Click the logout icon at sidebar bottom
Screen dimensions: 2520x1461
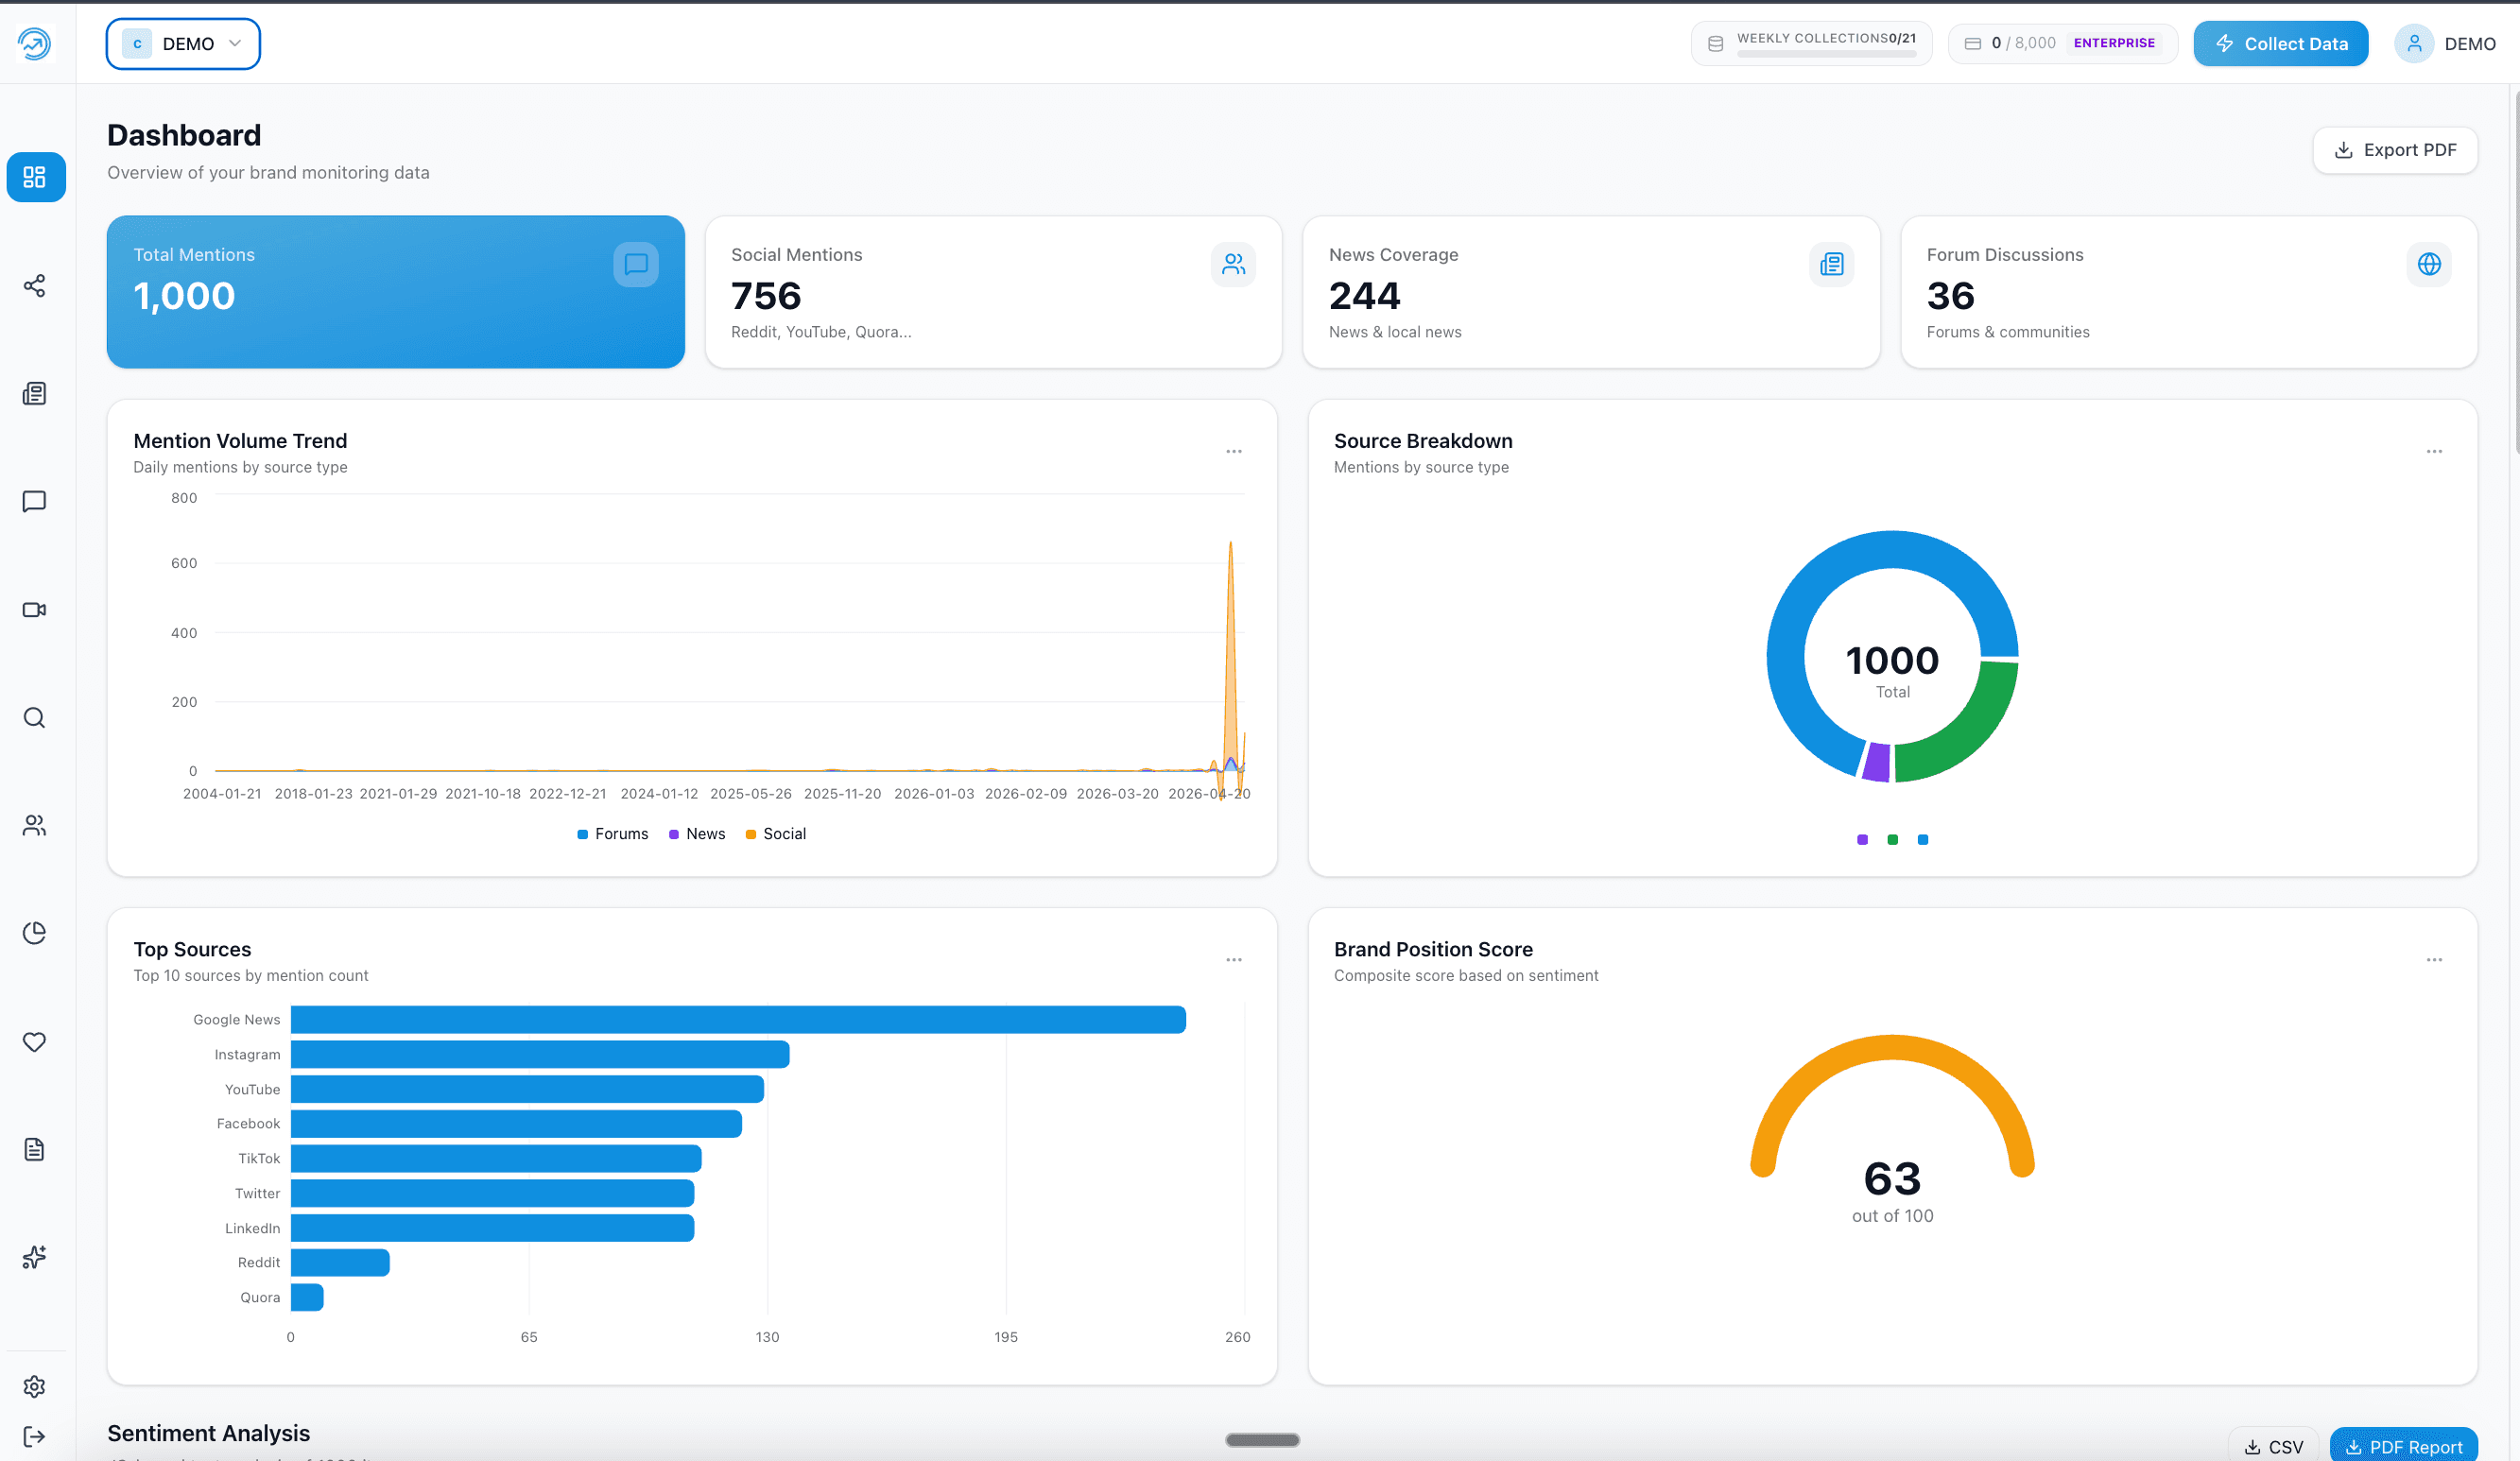(35, 1437)
